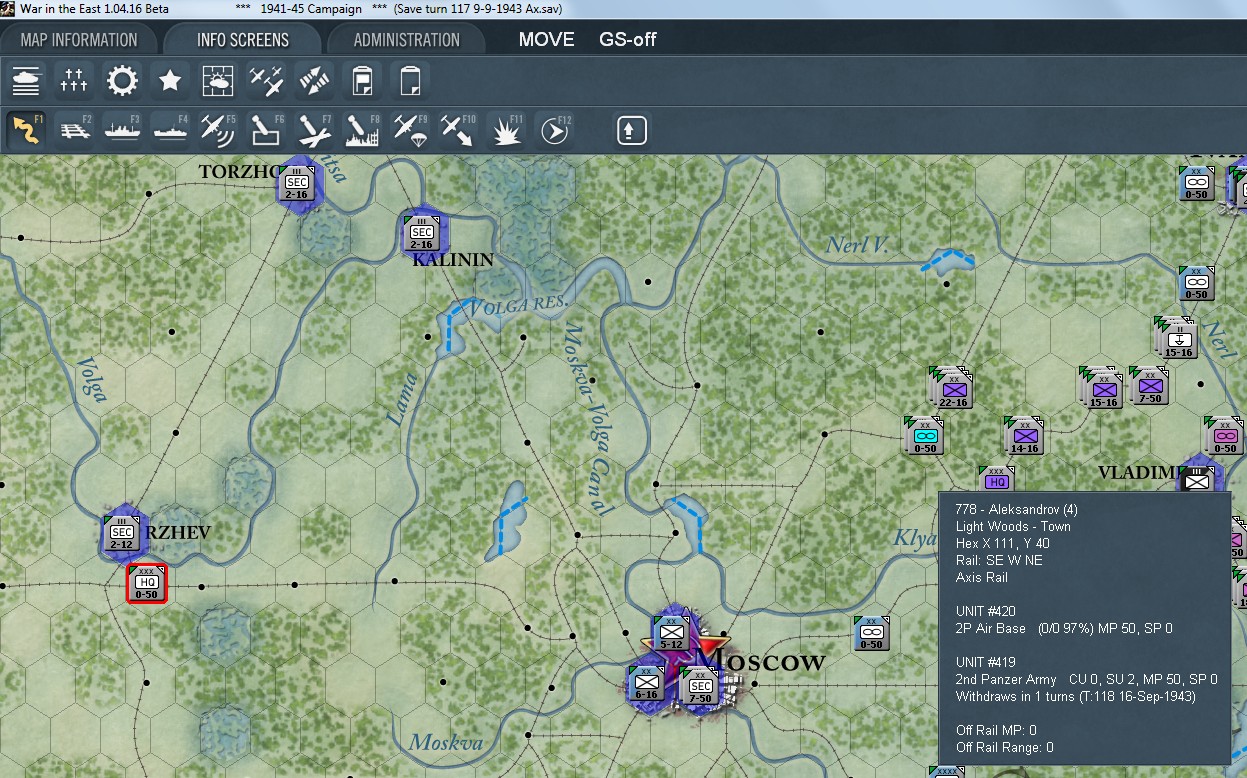Select the F6 bomb unit mode
The image size is (1247, 778).
[x=267, y=130]
